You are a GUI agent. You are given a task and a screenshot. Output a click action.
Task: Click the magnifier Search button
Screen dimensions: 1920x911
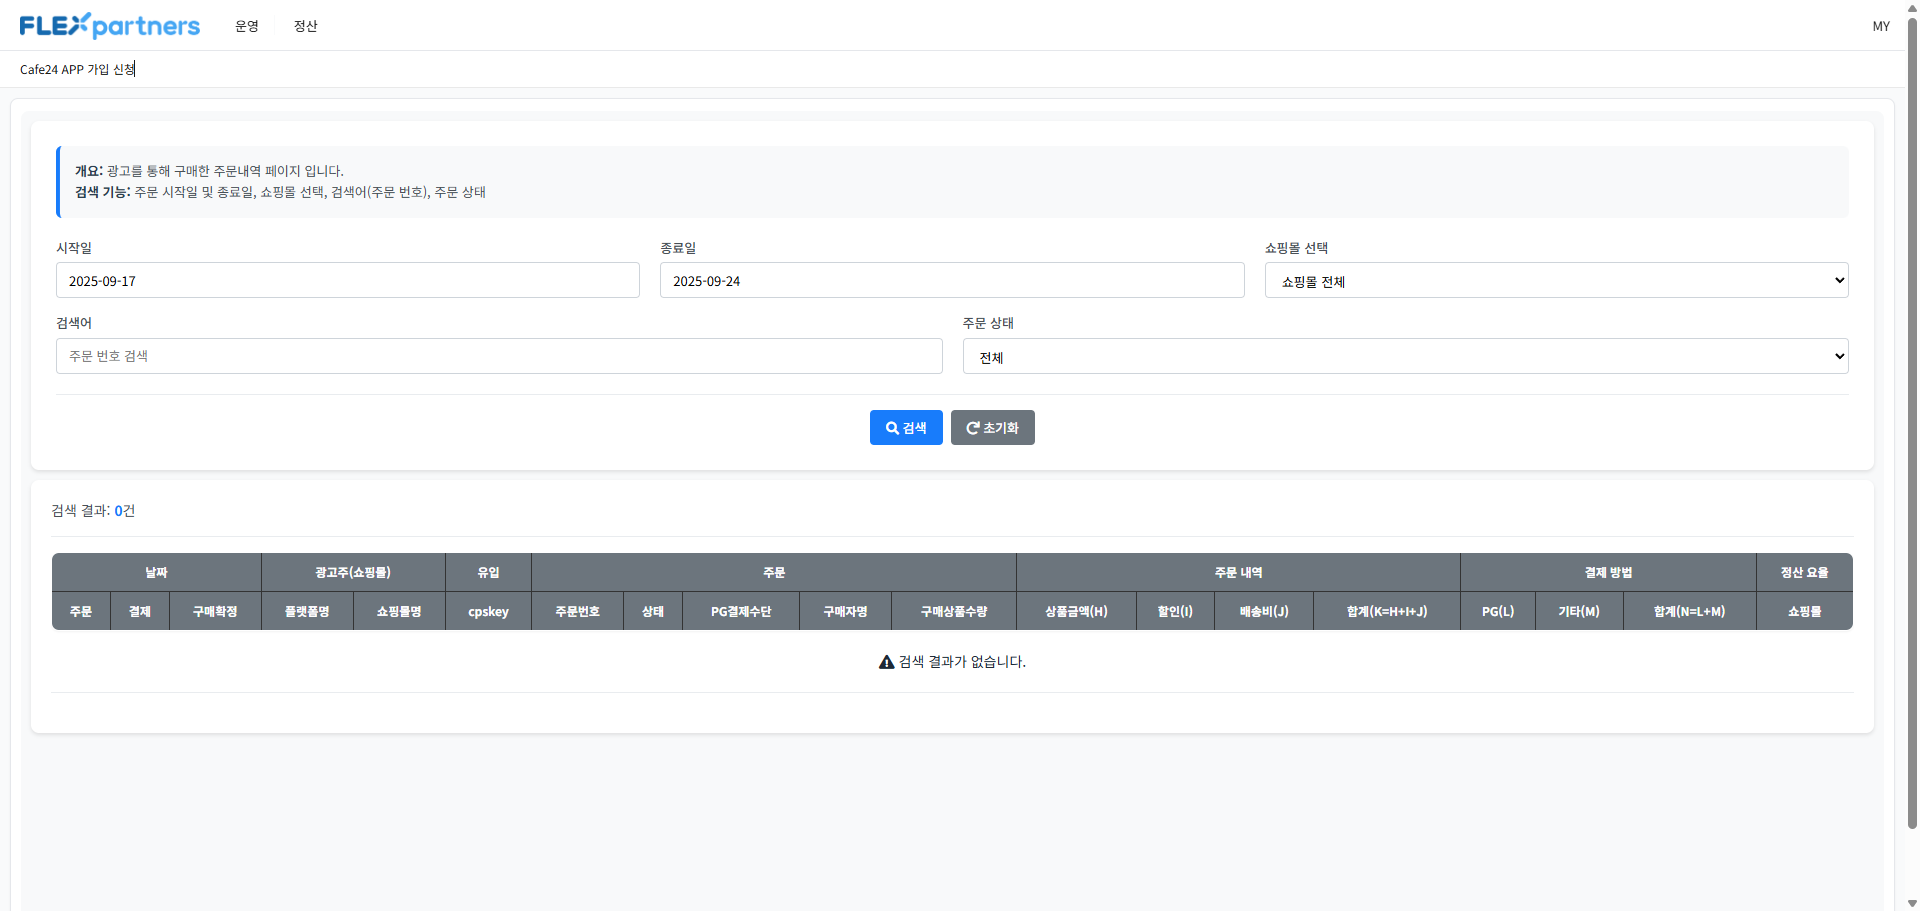pos(905,428)
